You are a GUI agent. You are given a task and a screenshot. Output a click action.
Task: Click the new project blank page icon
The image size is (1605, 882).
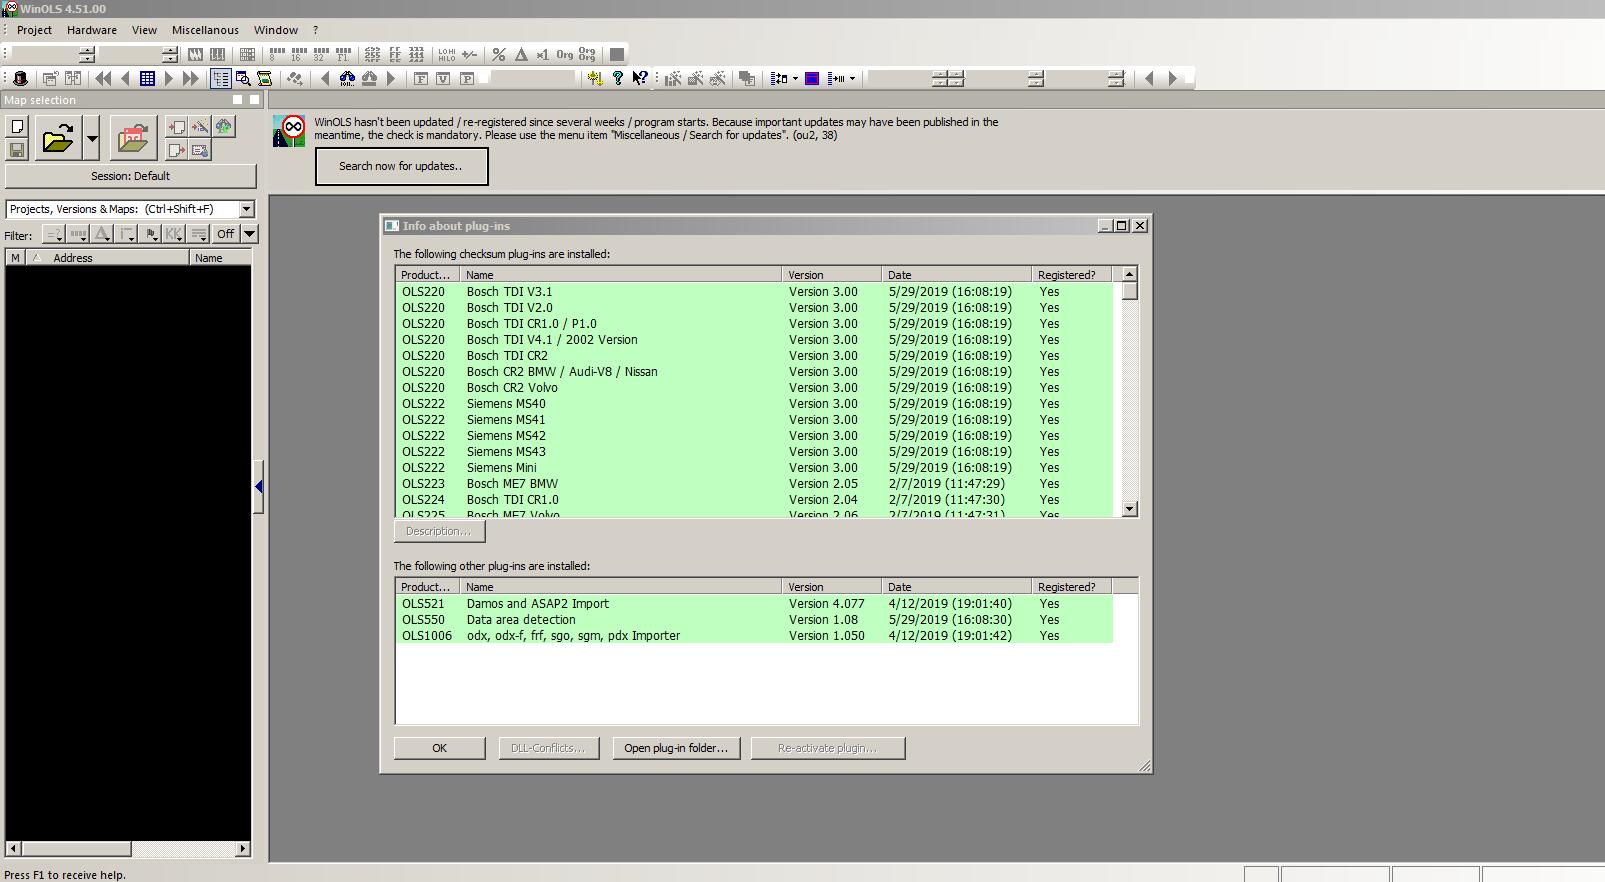[x=17, y=127]
